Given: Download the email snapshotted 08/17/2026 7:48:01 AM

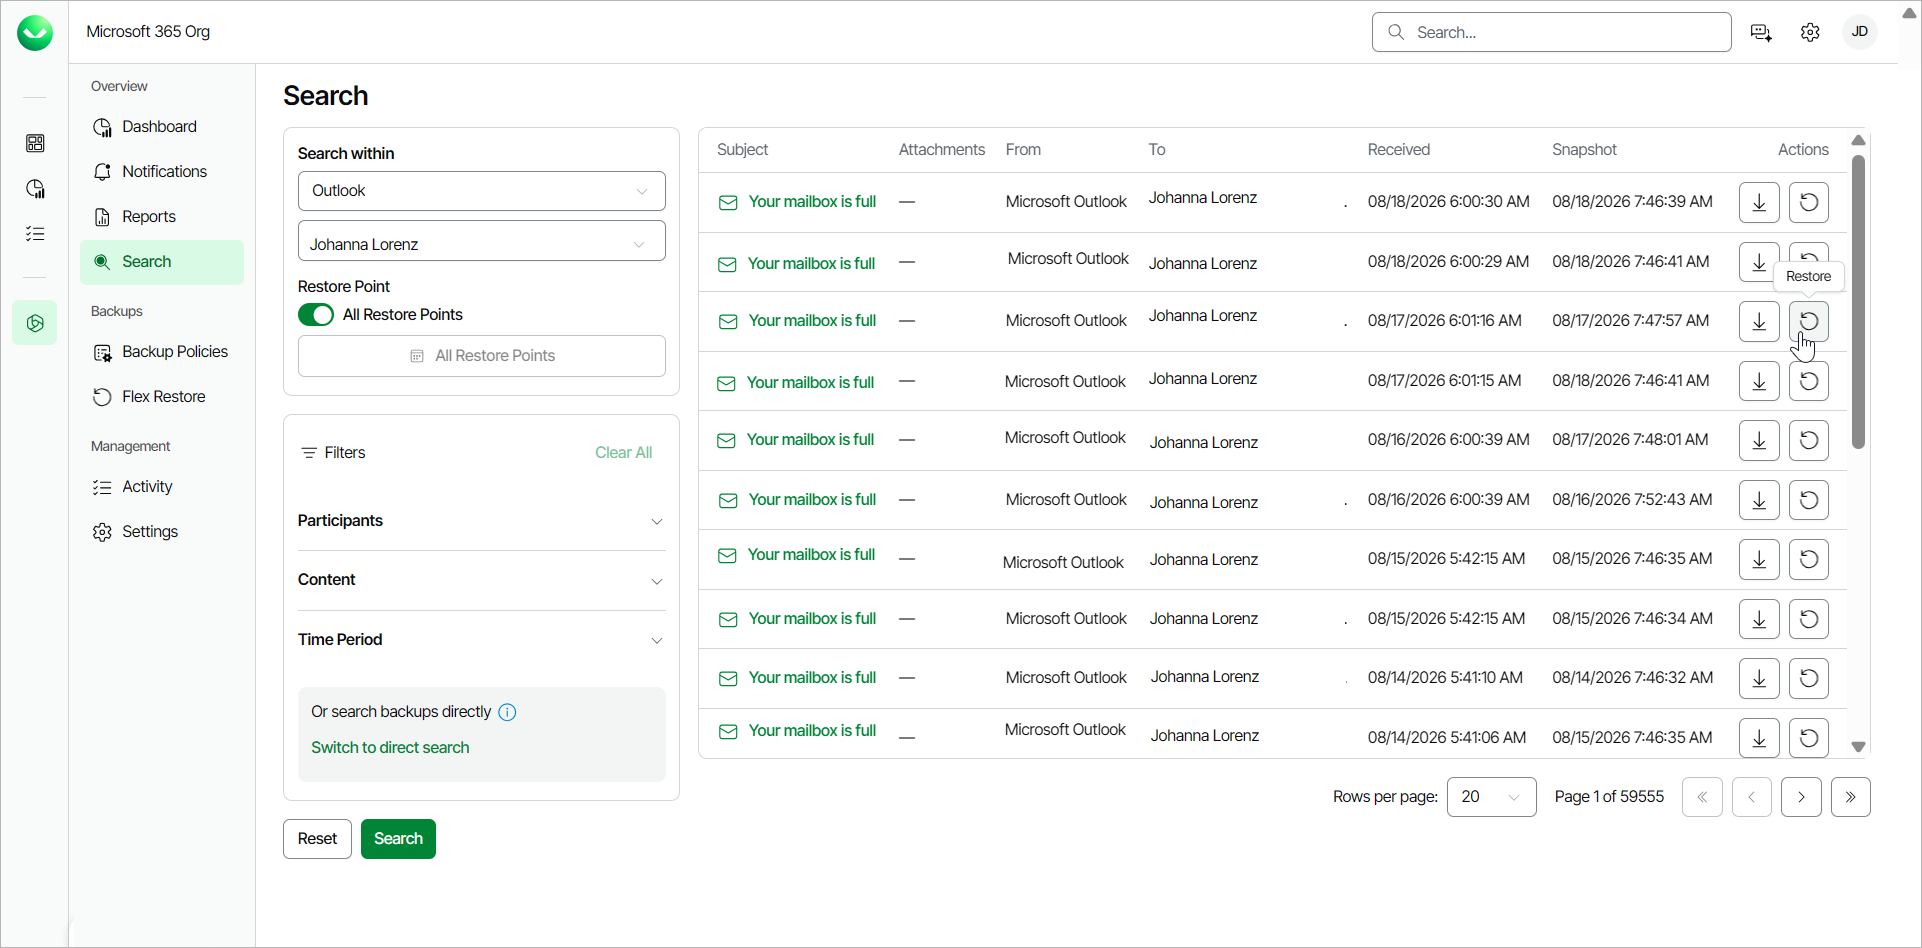Looking at the screenshot, I should [x=1759, y=440].
